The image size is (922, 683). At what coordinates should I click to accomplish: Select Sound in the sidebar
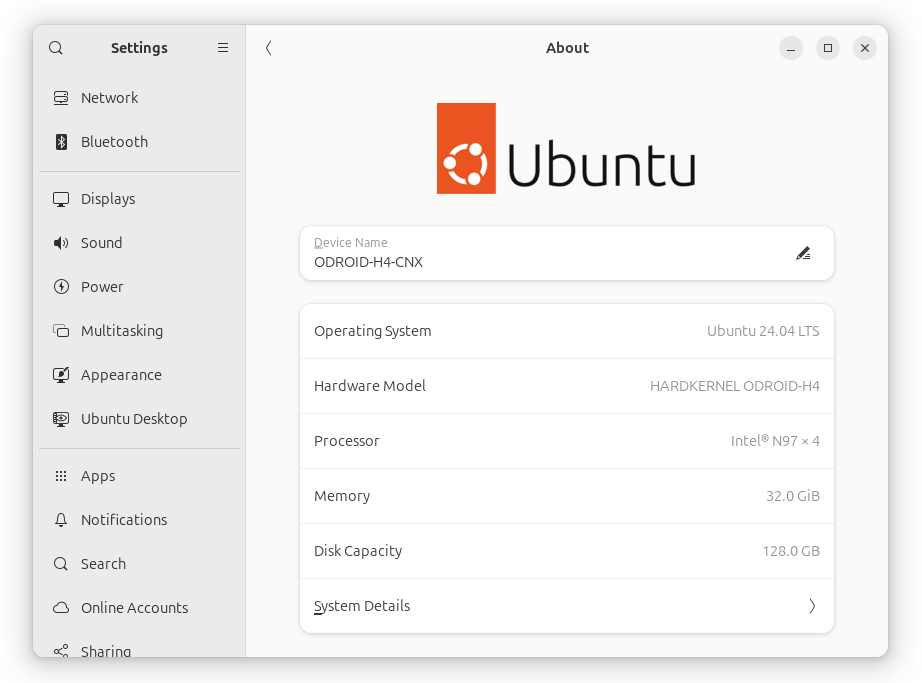(139, 243)
